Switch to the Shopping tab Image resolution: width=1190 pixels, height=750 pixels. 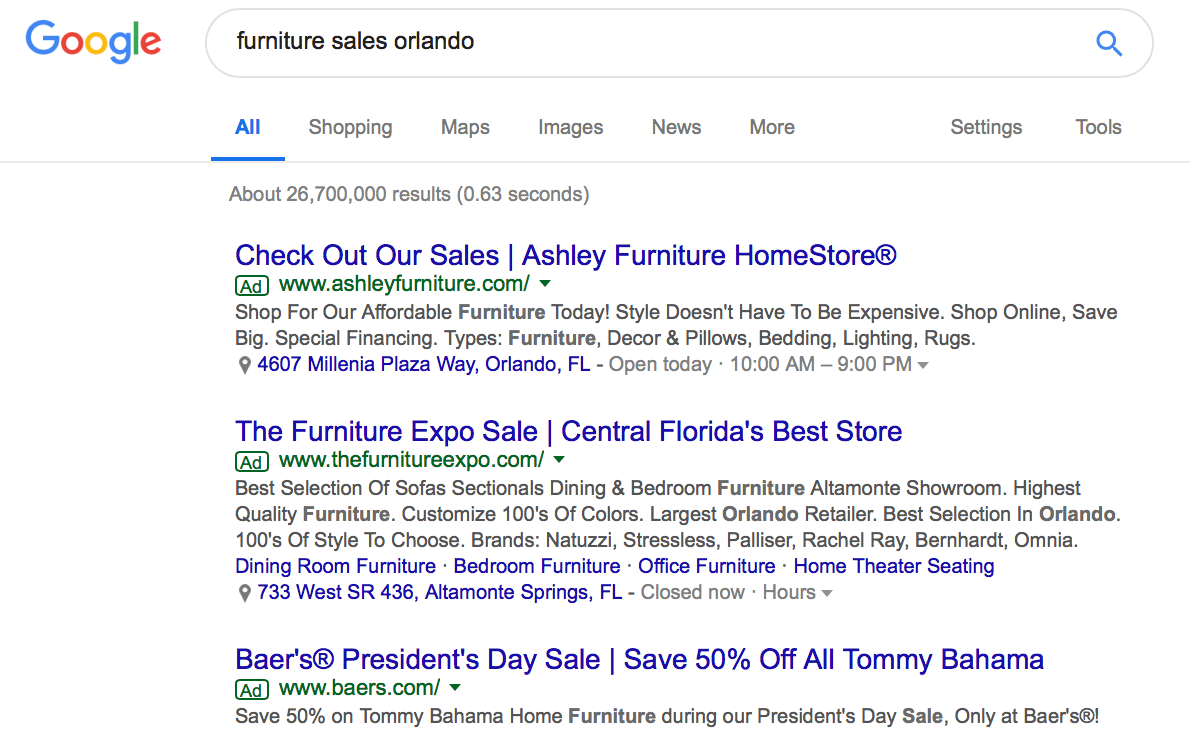pyautogui.click(x=350, y=127)
